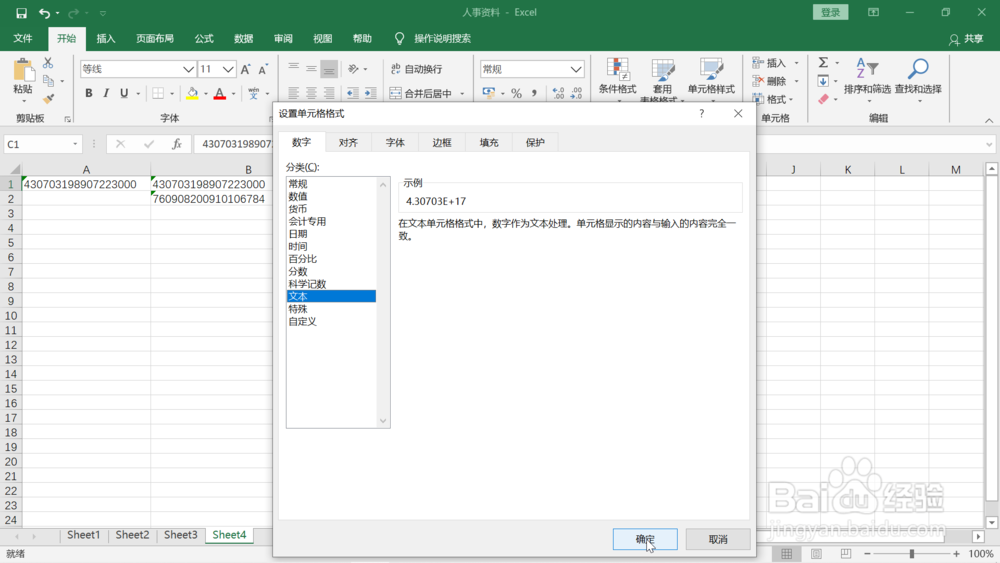This screenshot has width=1000, height=563.
Task: Open the 保护 tab in format dialog
Action: (535, 142)
